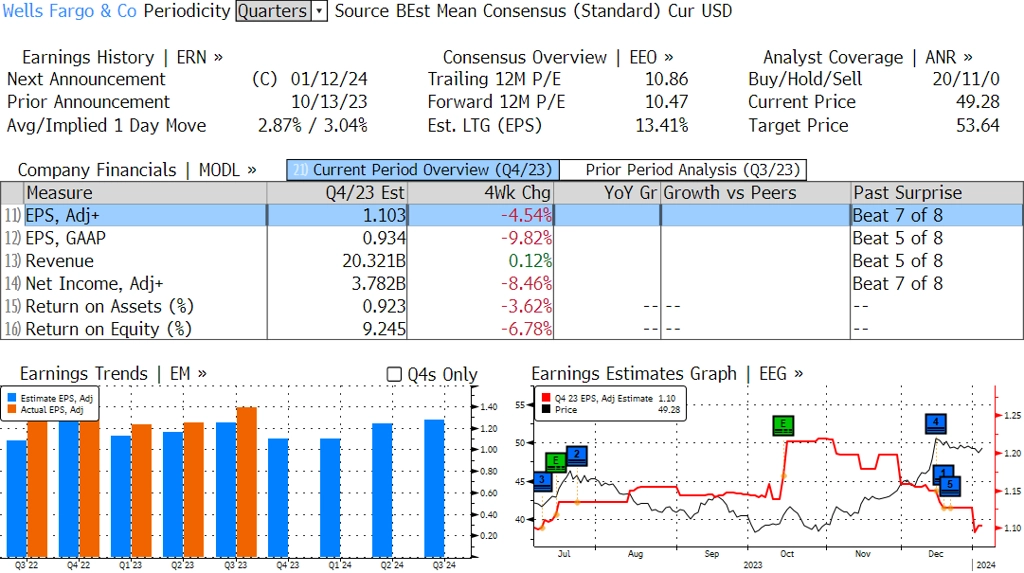The height and width of the screenshot is (573, 1024).
Task: Click Est. LTG (EPS) value 13.41%
Action: coord(662,125)
